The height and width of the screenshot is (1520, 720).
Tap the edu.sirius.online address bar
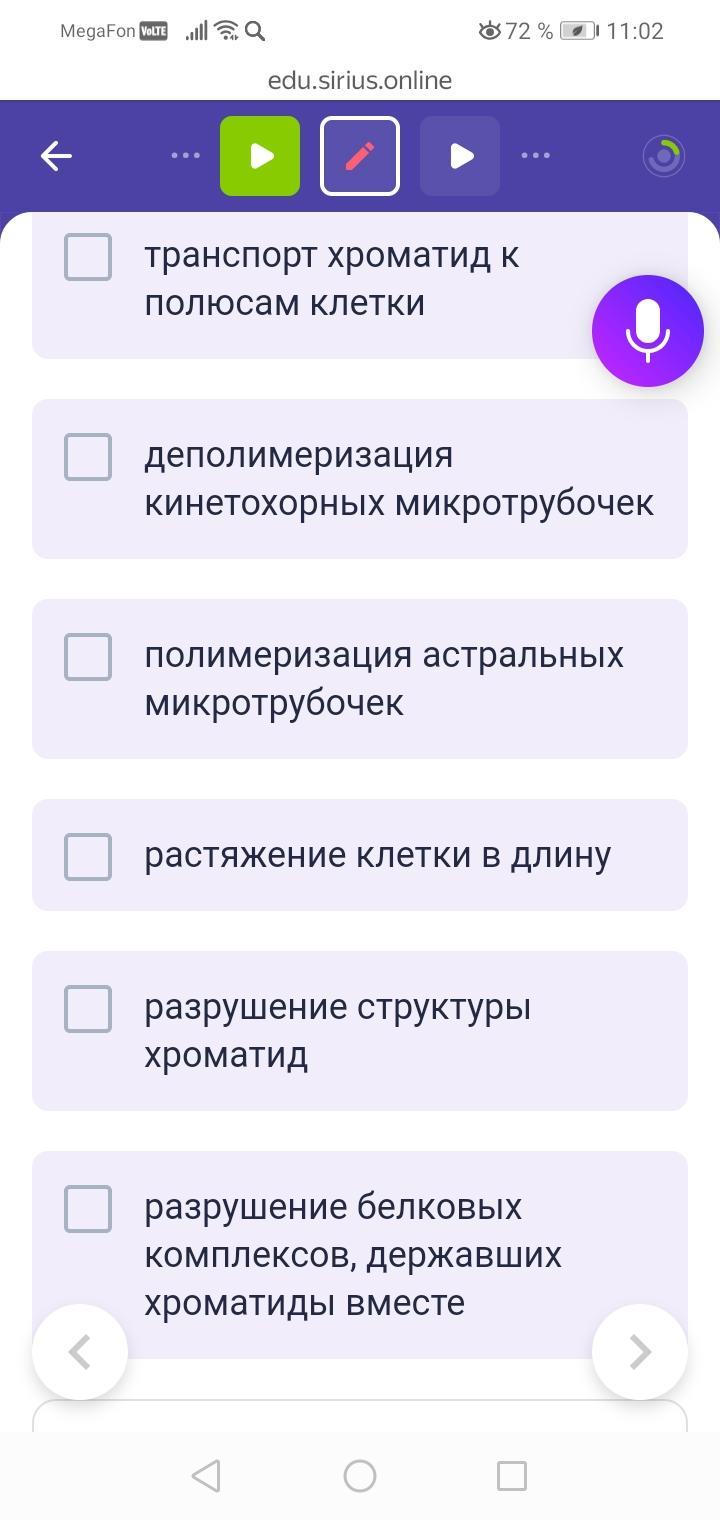click(x=360, y=80)
